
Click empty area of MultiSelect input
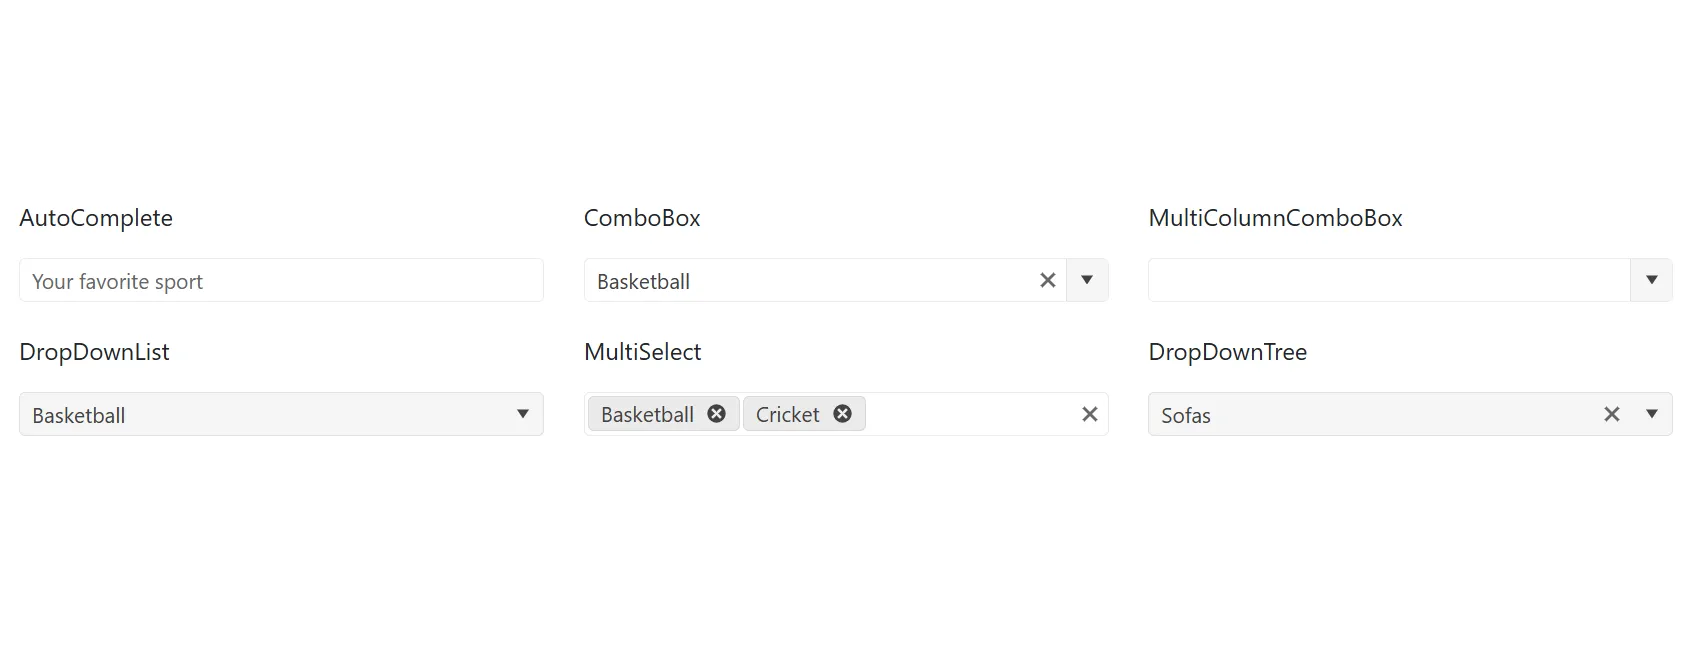pyautogui.click(x=970, y=415)
